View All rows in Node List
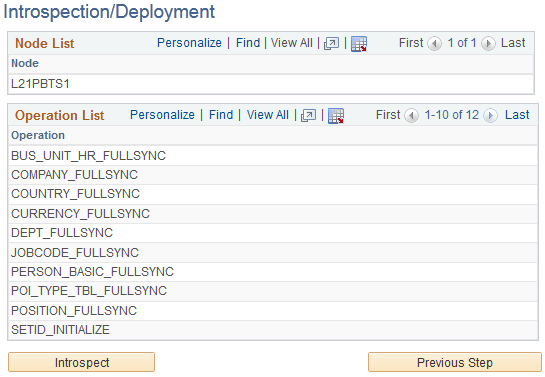This screenshot has height=377, width=545. (x=291, y=43)
